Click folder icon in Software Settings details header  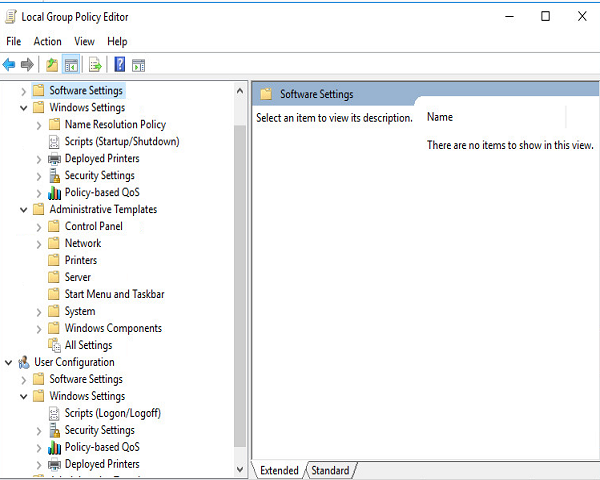point(266,94)
